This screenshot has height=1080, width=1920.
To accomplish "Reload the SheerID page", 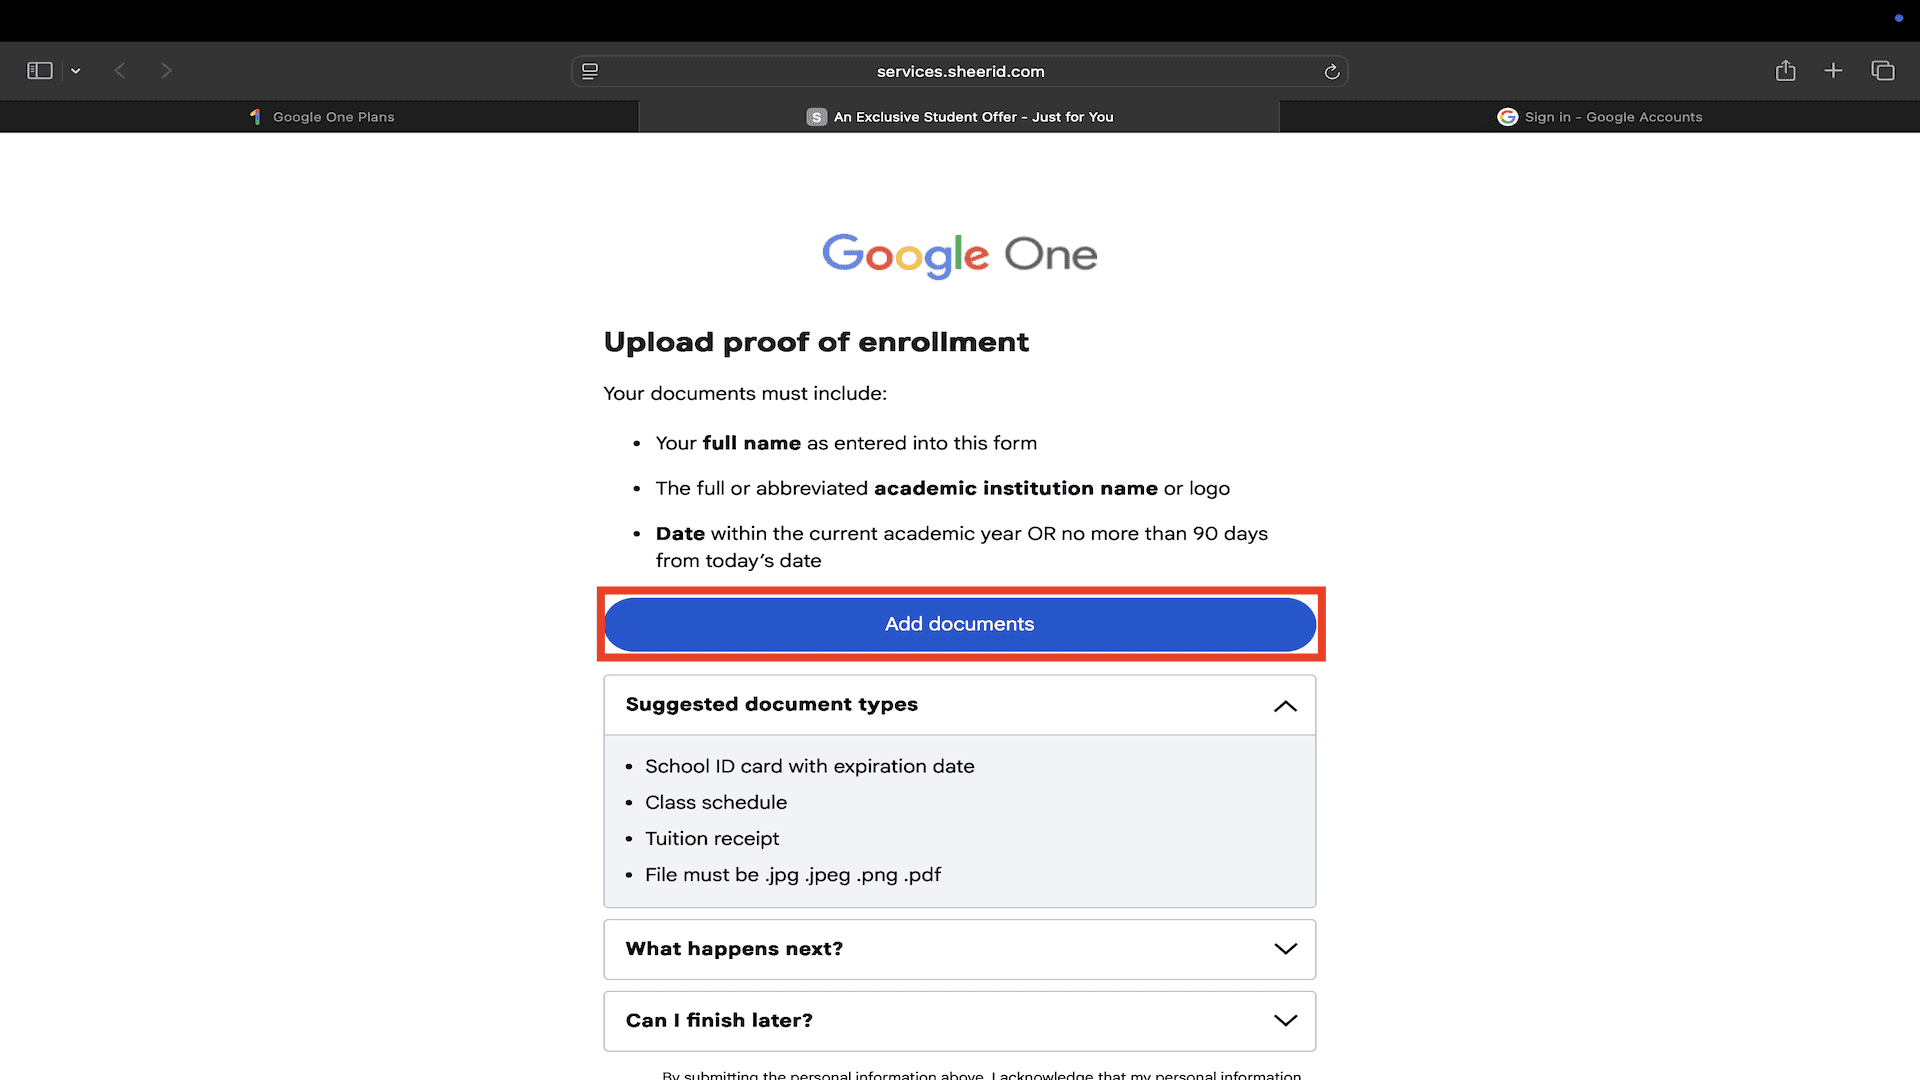I will pos(1331,72).
